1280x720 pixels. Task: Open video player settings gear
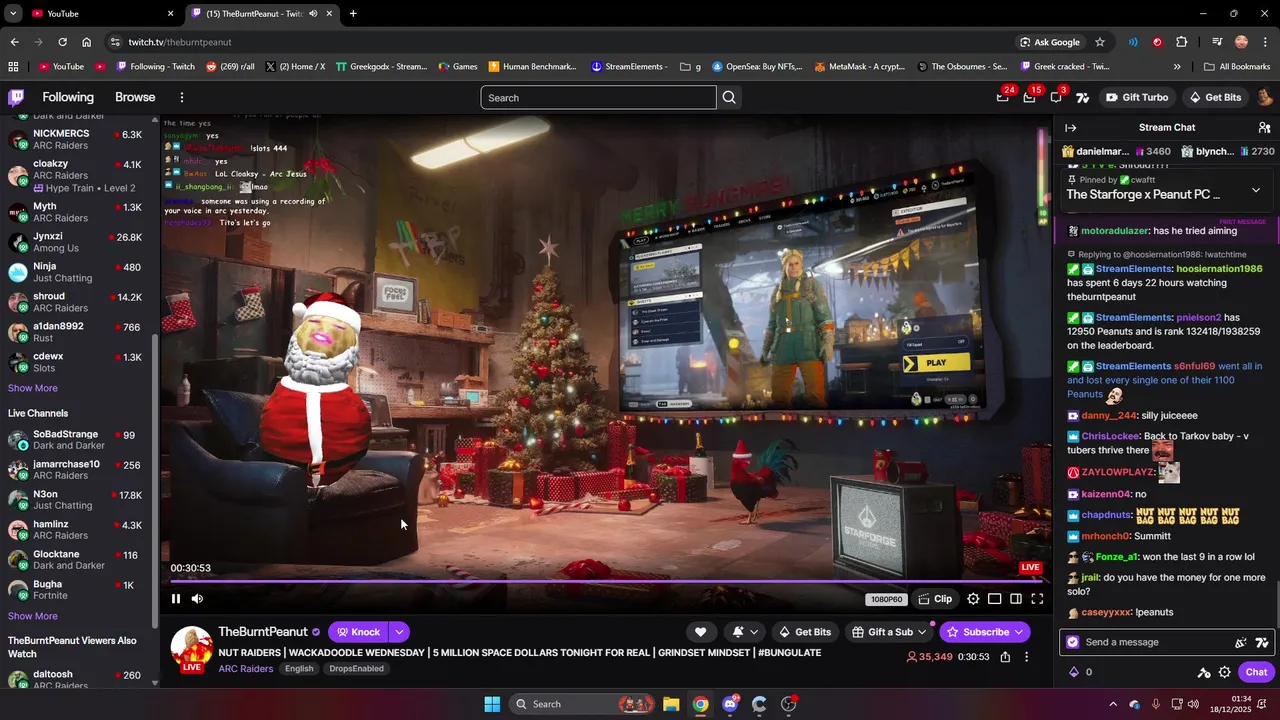(x=973, y=599)
